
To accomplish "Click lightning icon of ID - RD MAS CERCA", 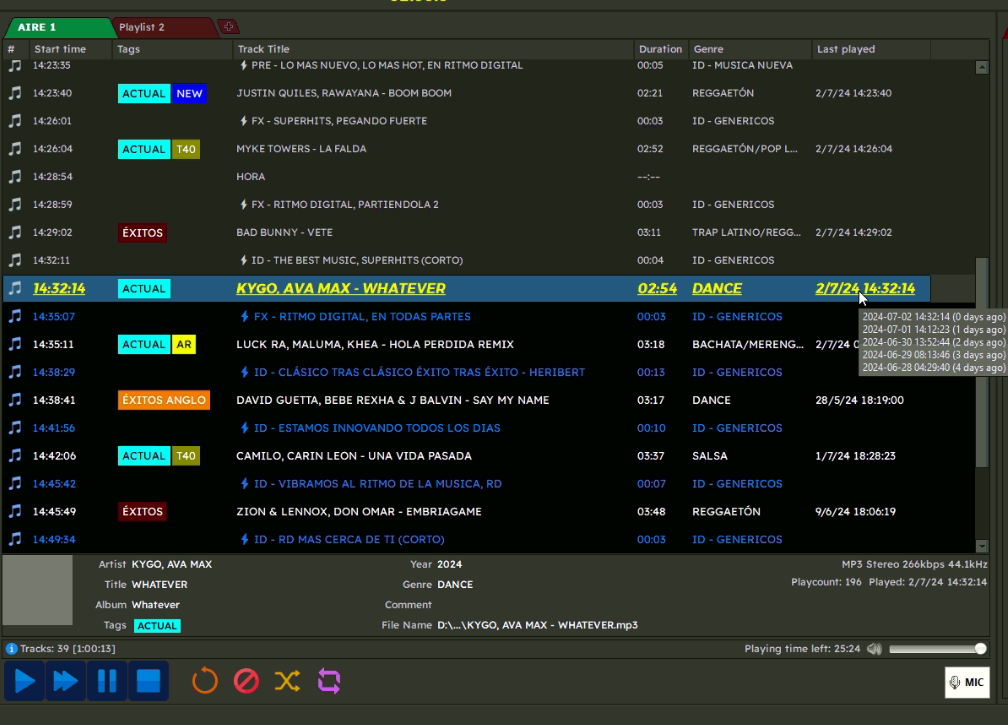I will click(244, 539).
